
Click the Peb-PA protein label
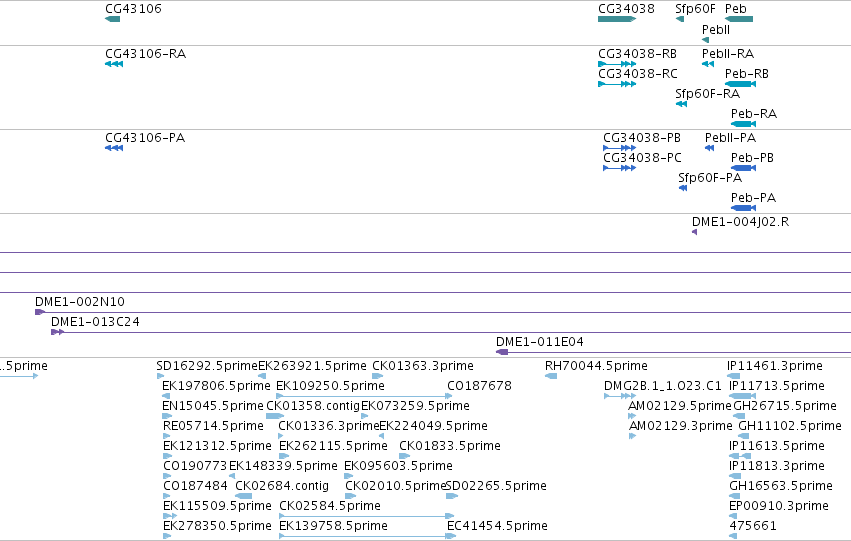coord(753,198)
